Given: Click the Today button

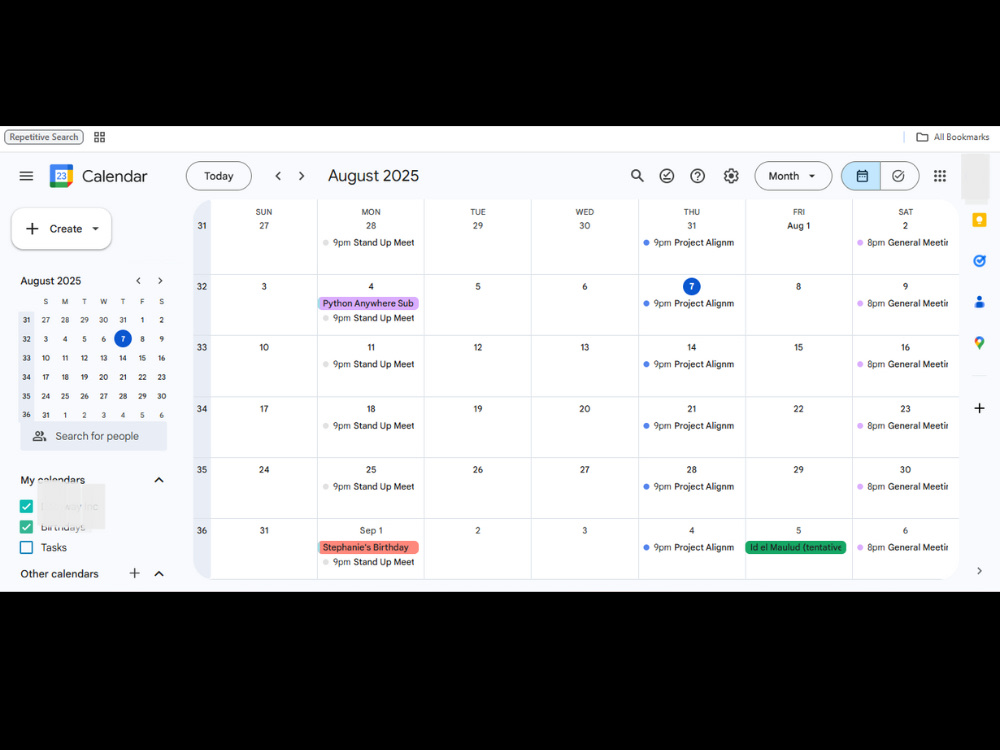Looking at the screenshot, I should 219,176.
